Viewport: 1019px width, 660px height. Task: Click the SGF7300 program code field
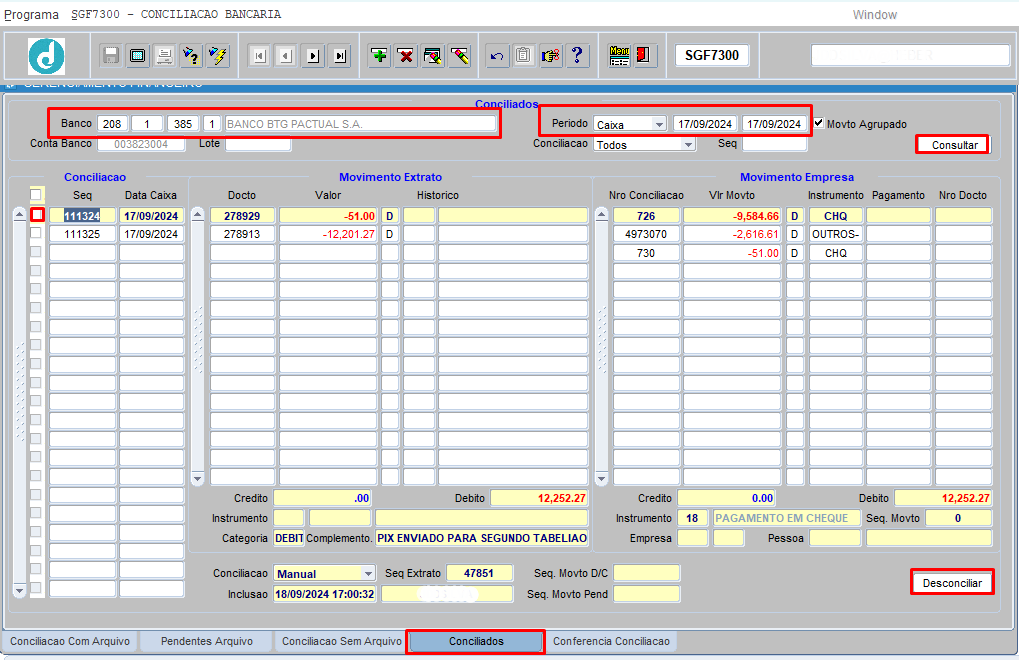(x=712, y=55)
